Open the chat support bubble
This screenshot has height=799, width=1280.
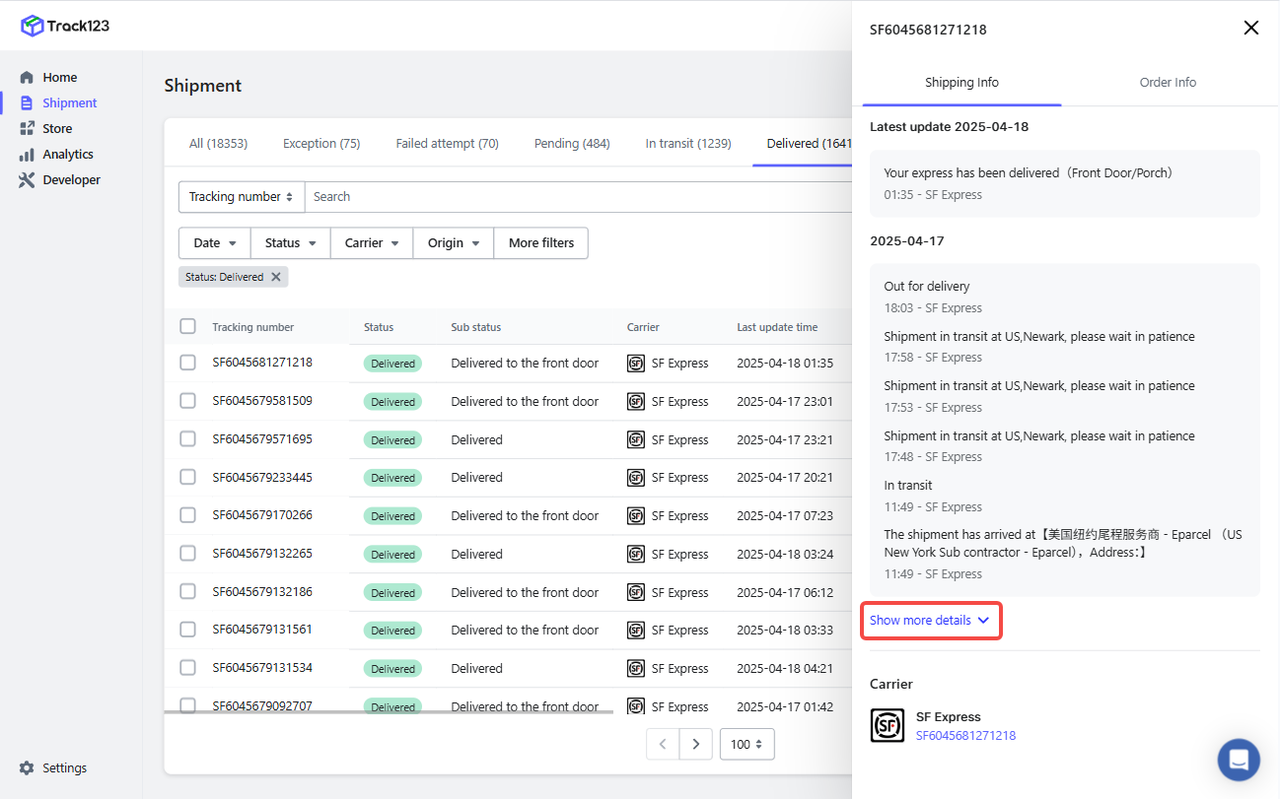[x=1238, y=760]
